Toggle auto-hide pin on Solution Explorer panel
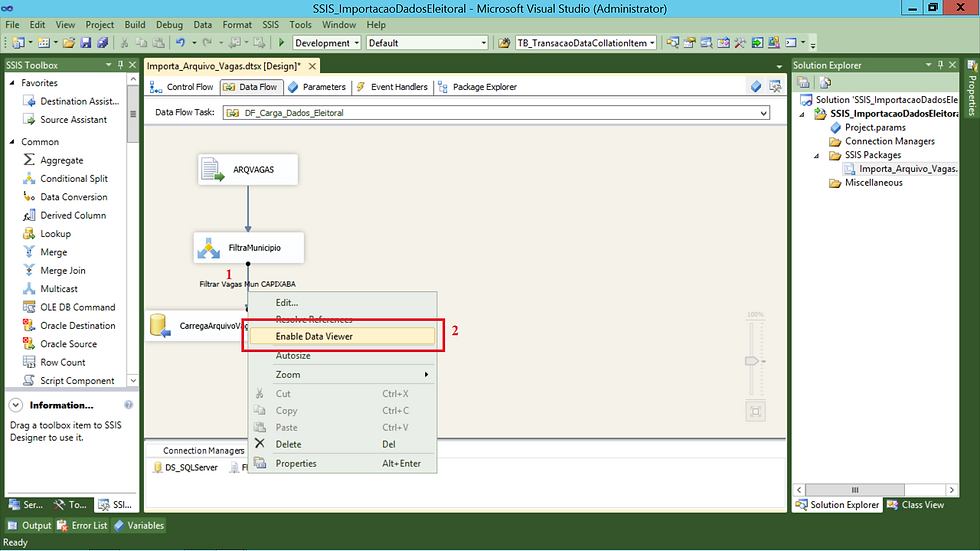 click(941, 64)
